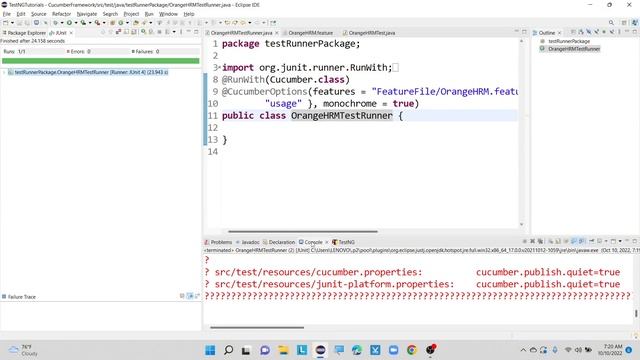Open the Source menu
Image resolution: width=640 pixels, height=360 pixels.
point(39,14)
